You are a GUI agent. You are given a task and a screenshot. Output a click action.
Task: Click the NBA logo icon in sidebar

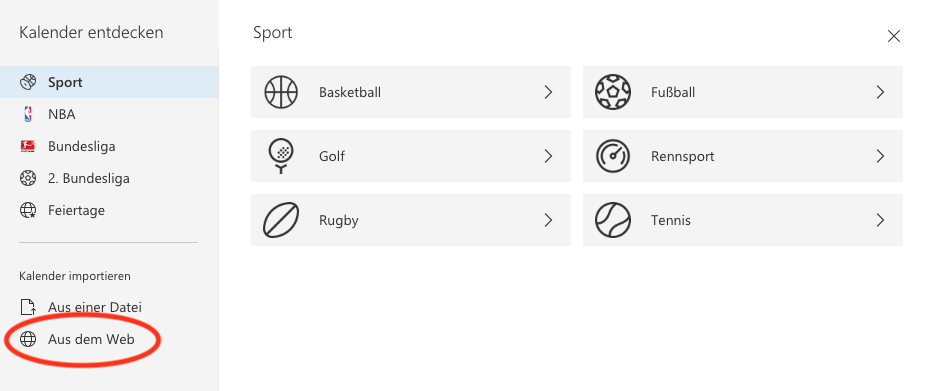click(28, 114)
